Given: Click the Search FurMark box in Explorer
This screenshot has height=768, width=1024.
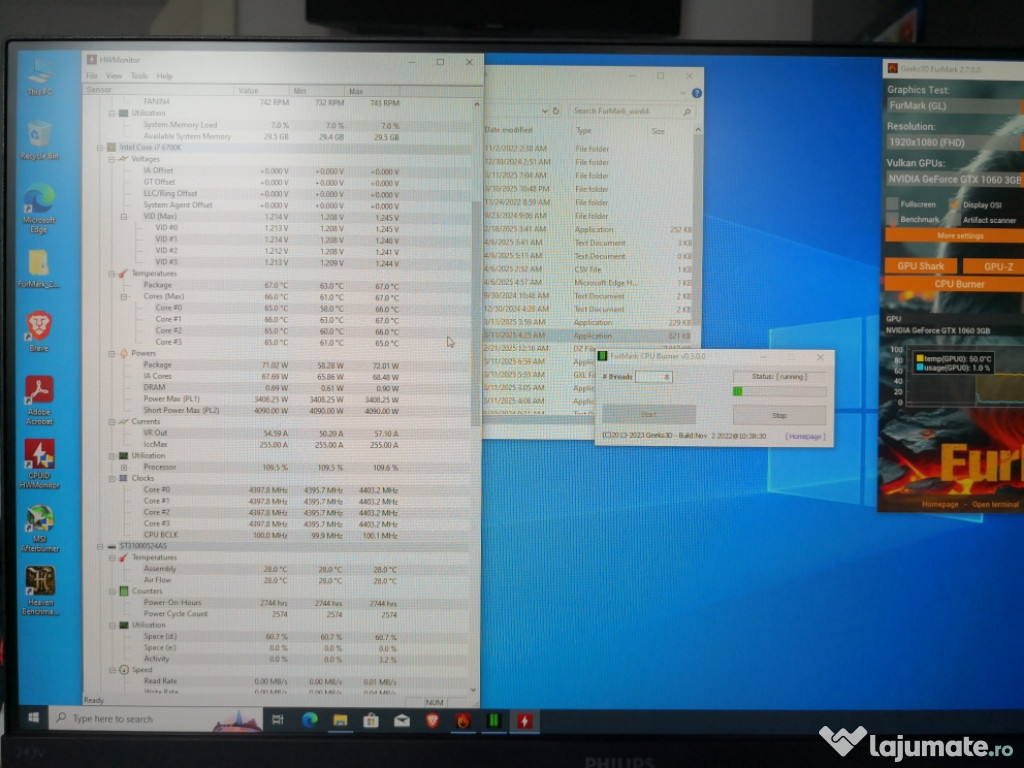Looking at the screenshot, I should (x=632, y=111).
